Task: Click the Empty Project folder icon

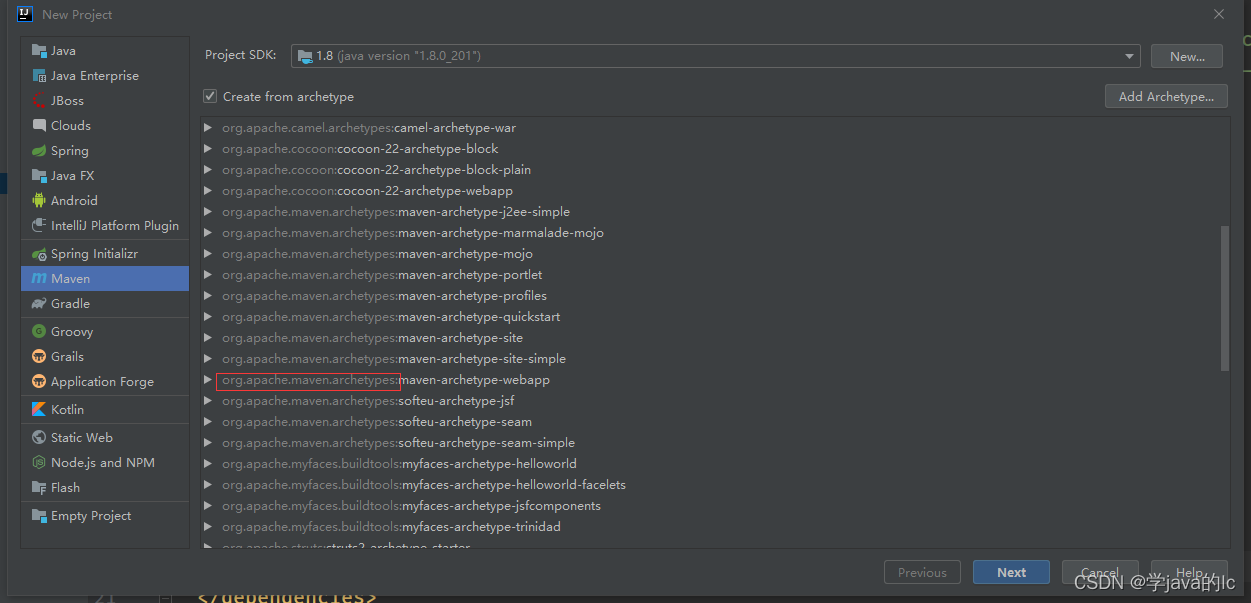Action: (39, 516)
